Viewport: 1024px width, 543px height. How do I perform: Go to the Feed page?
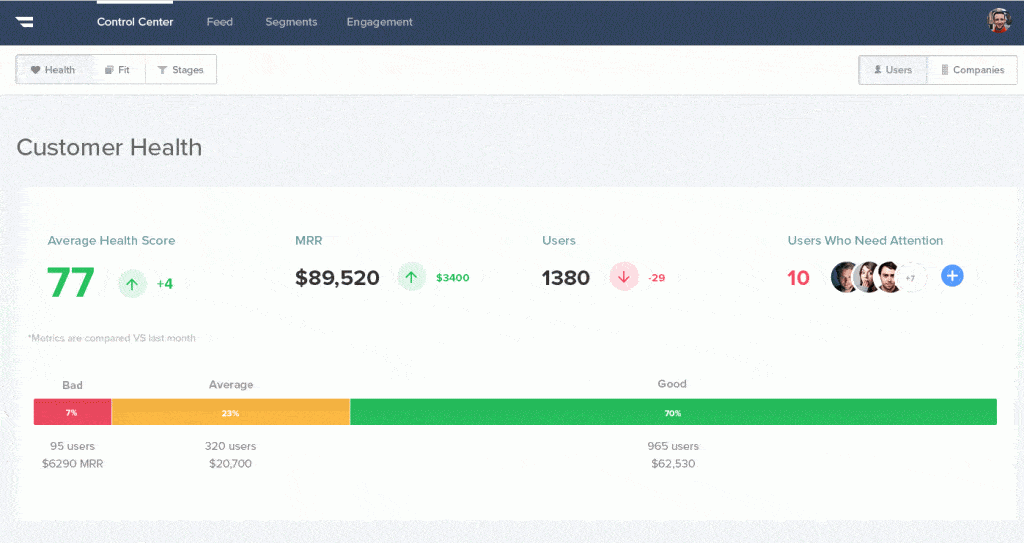pos(219,22)
